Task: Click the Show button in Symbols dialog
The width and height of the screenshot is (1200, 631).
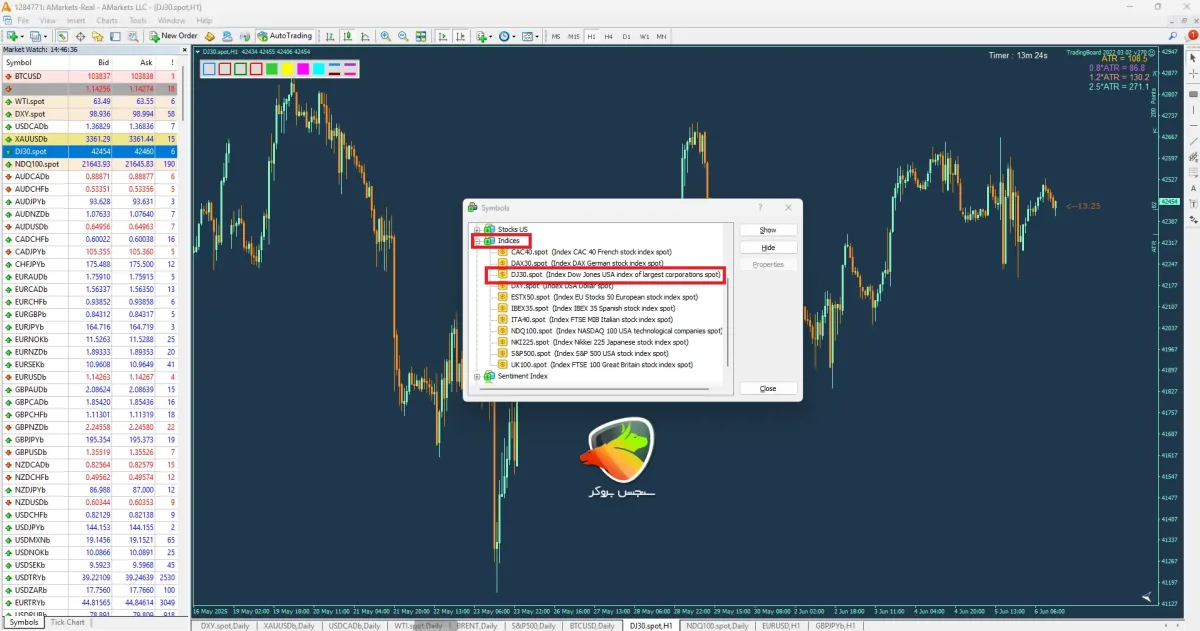Action: (768, 230)
